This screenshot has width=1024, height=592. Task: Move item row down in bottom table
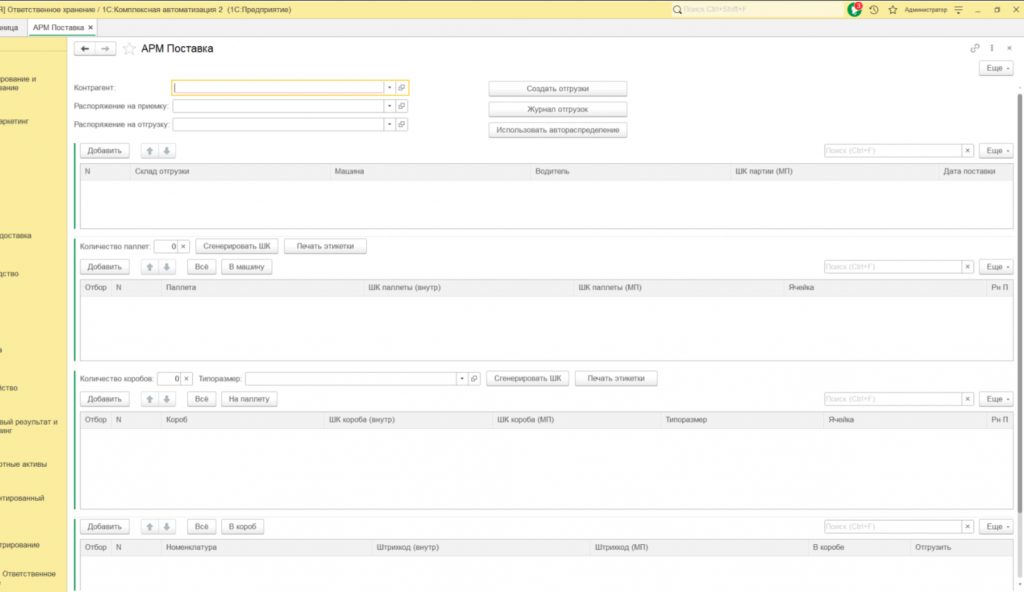coord(167,527)
